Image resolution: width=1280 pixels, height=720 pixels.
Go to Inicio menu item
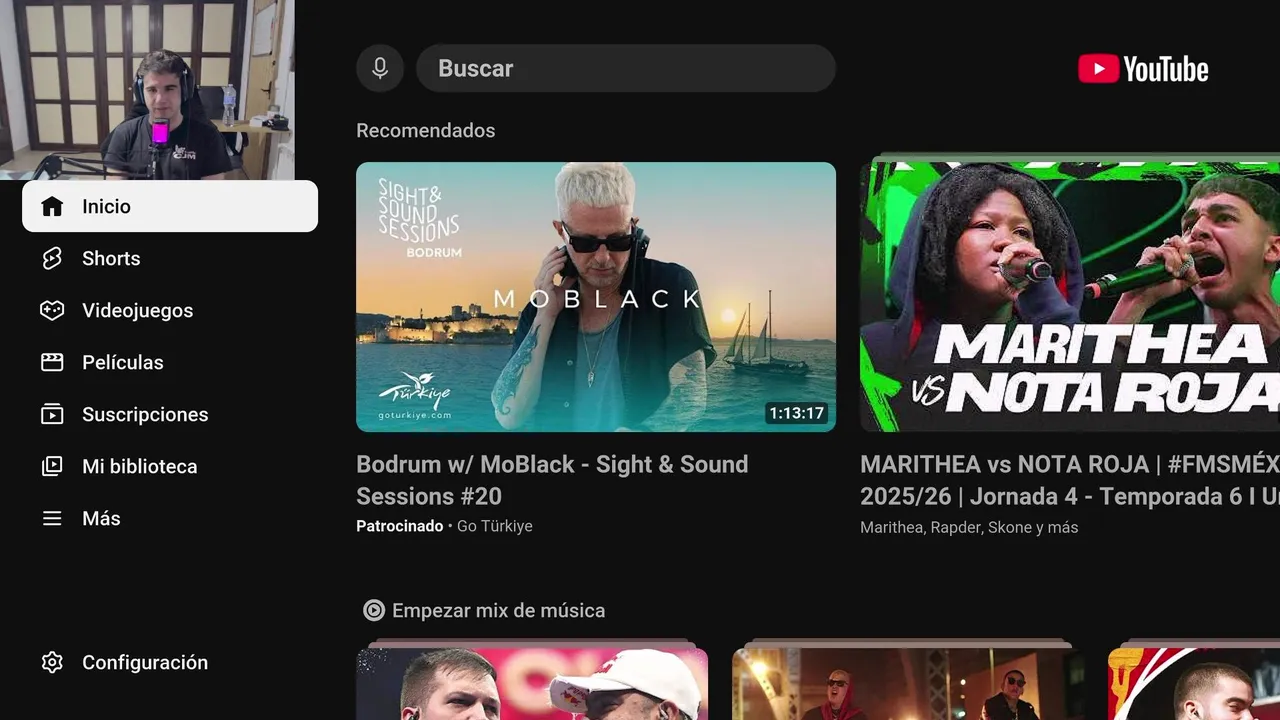pyautogui.click(x=170, y=206)
